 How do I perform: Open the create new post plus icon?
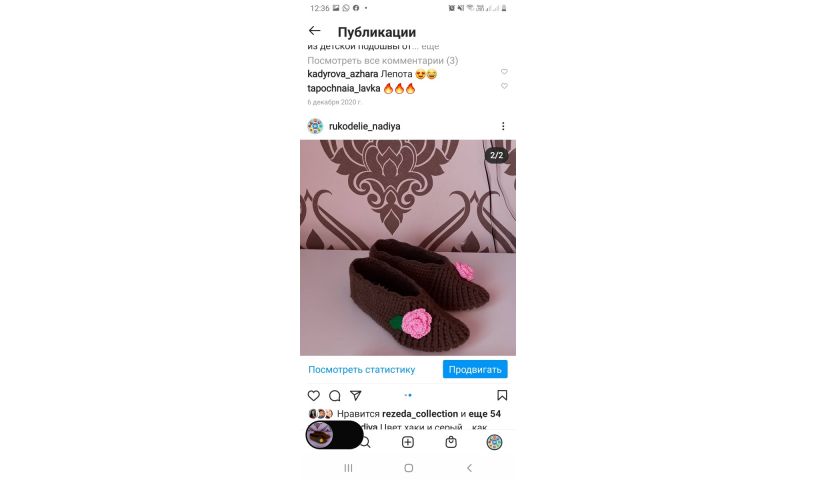[408, 442]
